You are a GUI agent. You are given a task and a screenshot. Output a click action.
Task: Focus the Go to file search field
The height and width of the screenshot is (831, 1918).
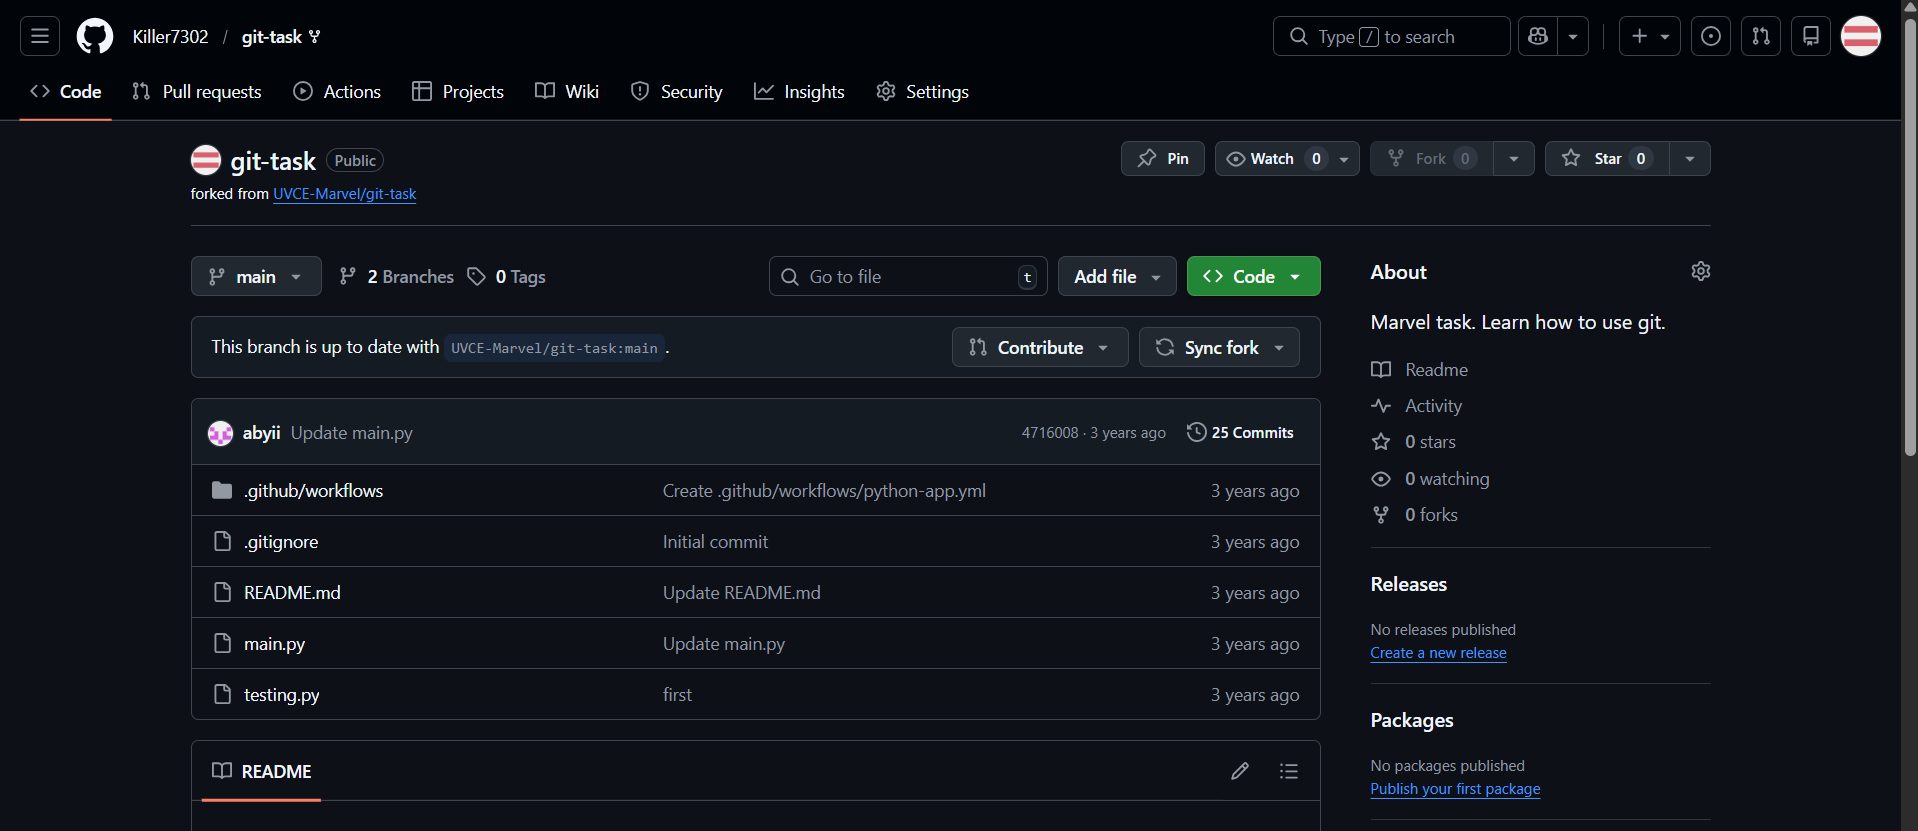click(x=908, y=276)
